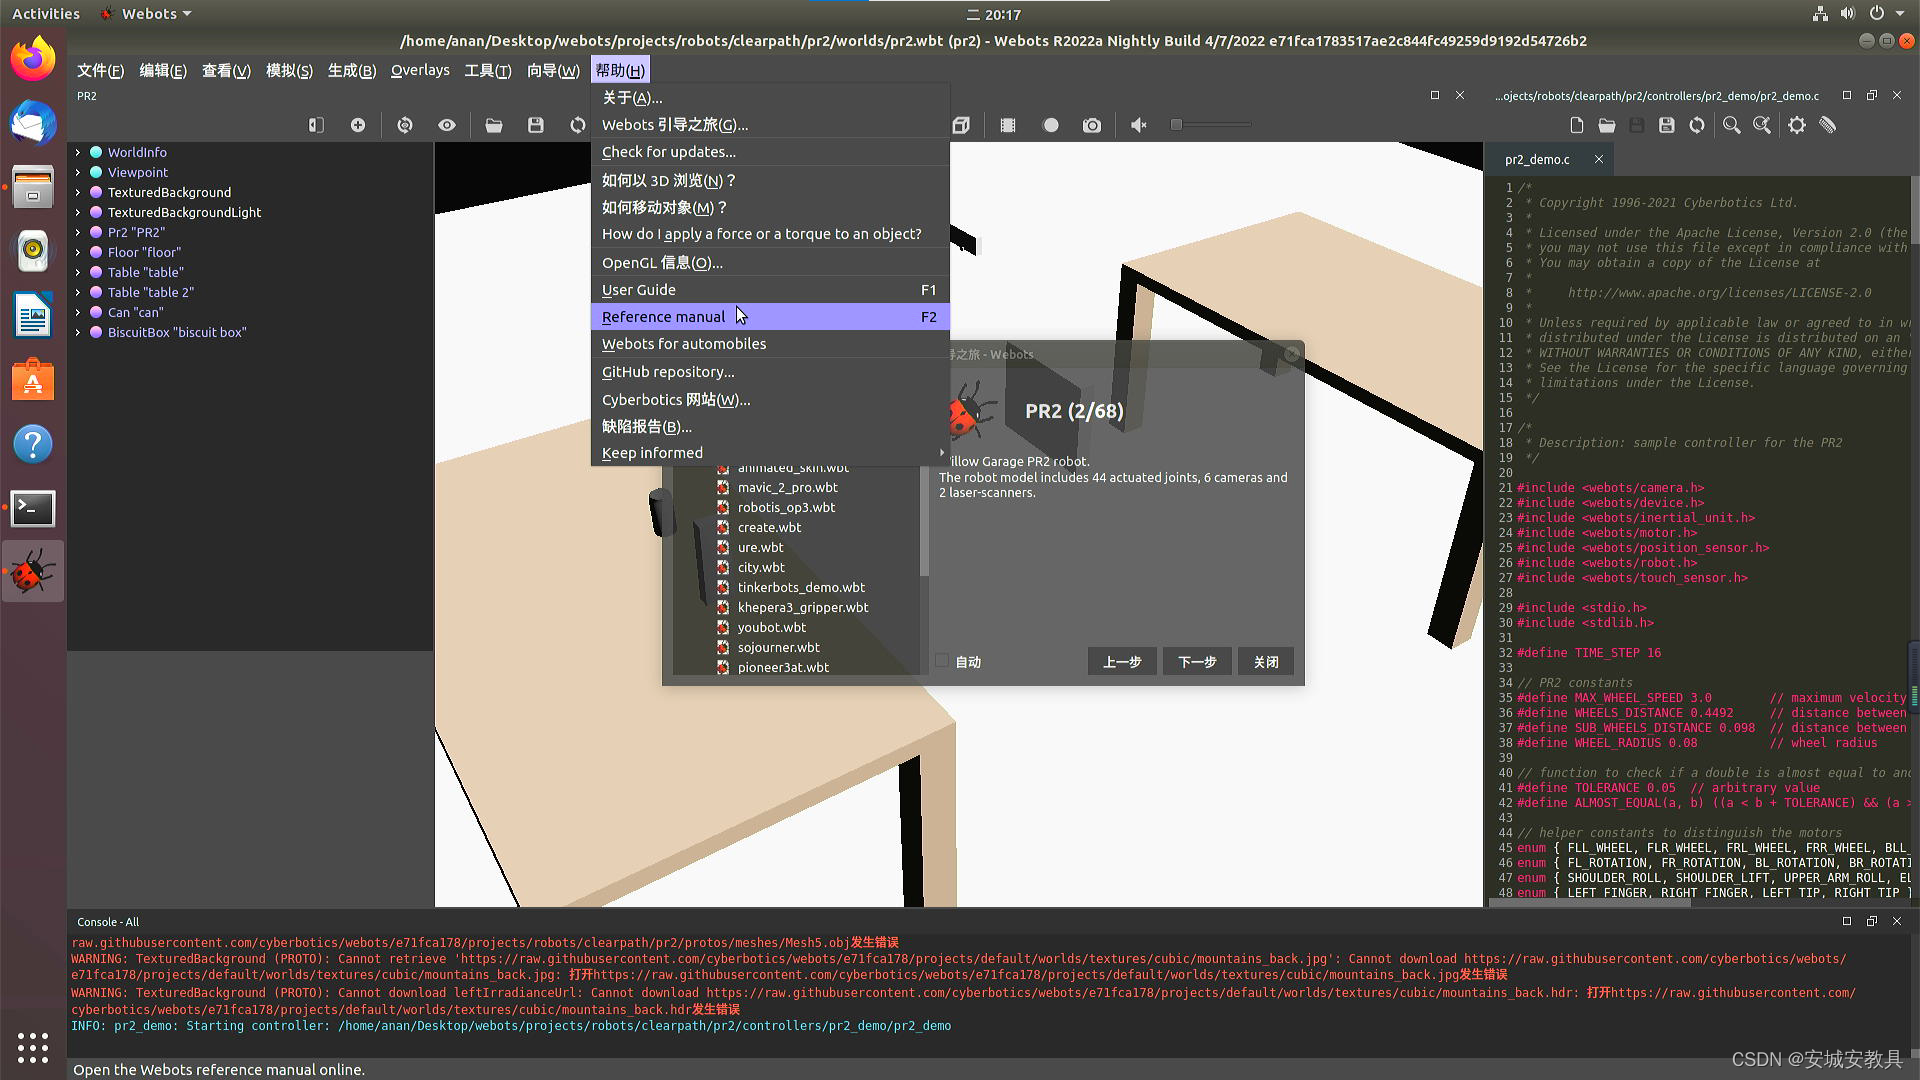Select mavic_2_pro.wbt in tour list
The width and height of the screenshot is (1920, 1080).
pos(788,487)
